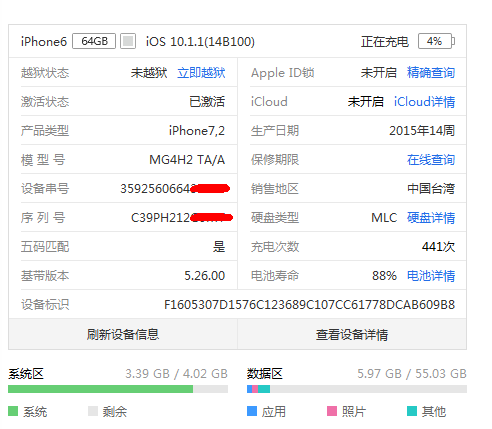Open the iCloud详情 link
Image resolution: width=492 pixels, height=429 pixels.
click(424, 102)
